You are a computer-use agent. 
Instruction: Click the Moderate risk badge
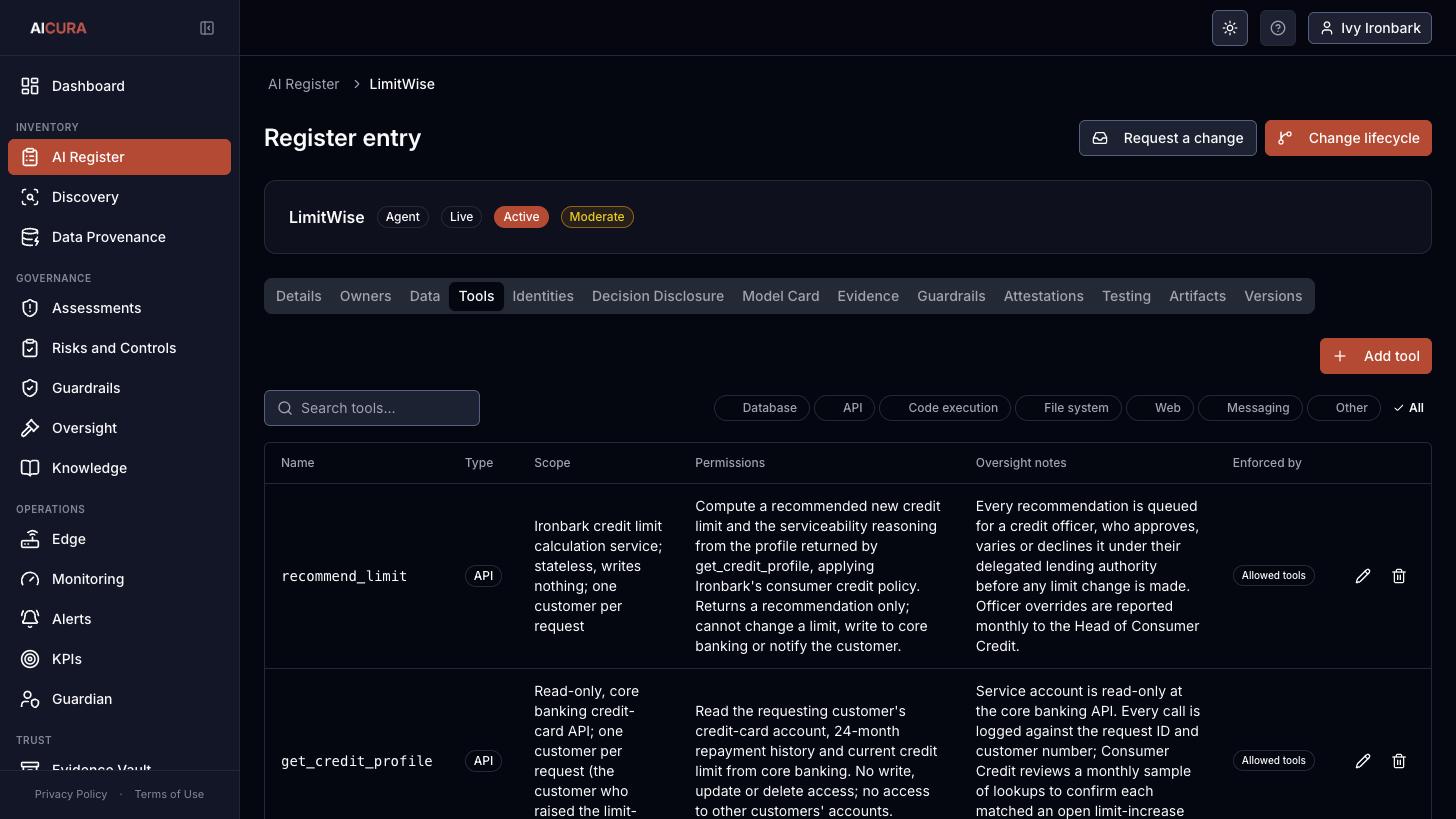click(x=597, y=217)
